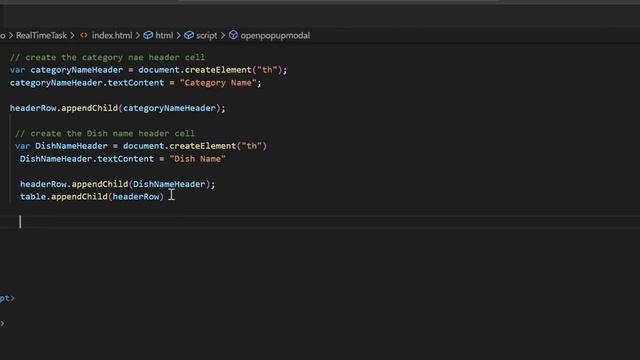Select the openpopupmodal breadcrumb function
640x360 pixels.
(275, 36)
